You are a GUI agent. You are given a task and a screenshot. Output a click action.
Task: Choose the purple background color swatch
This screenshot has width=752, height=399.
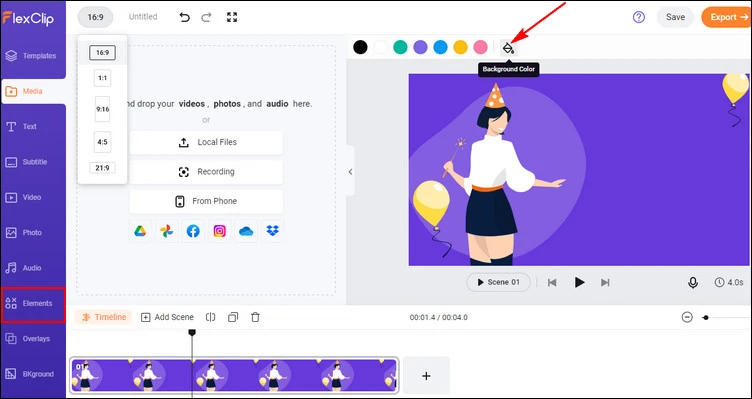421,47
